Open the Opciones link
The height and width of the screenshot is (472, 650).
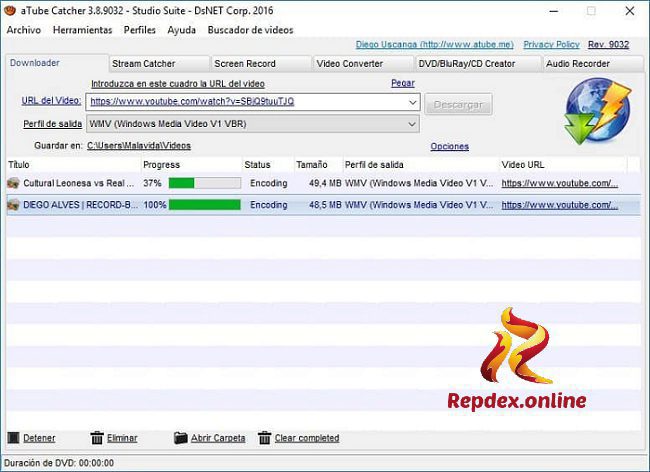449,146
